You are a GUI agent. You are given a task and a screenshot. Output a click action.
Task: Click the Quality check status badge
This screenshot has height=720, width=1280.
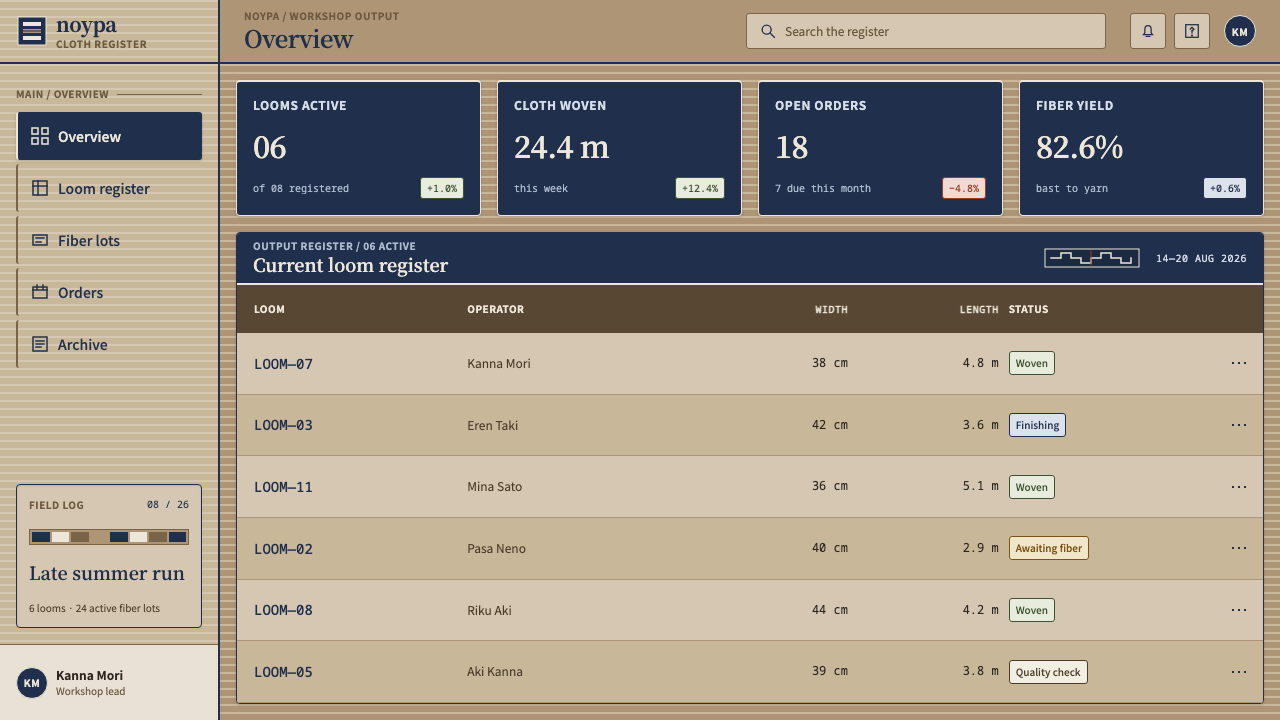click(1048, 672)
